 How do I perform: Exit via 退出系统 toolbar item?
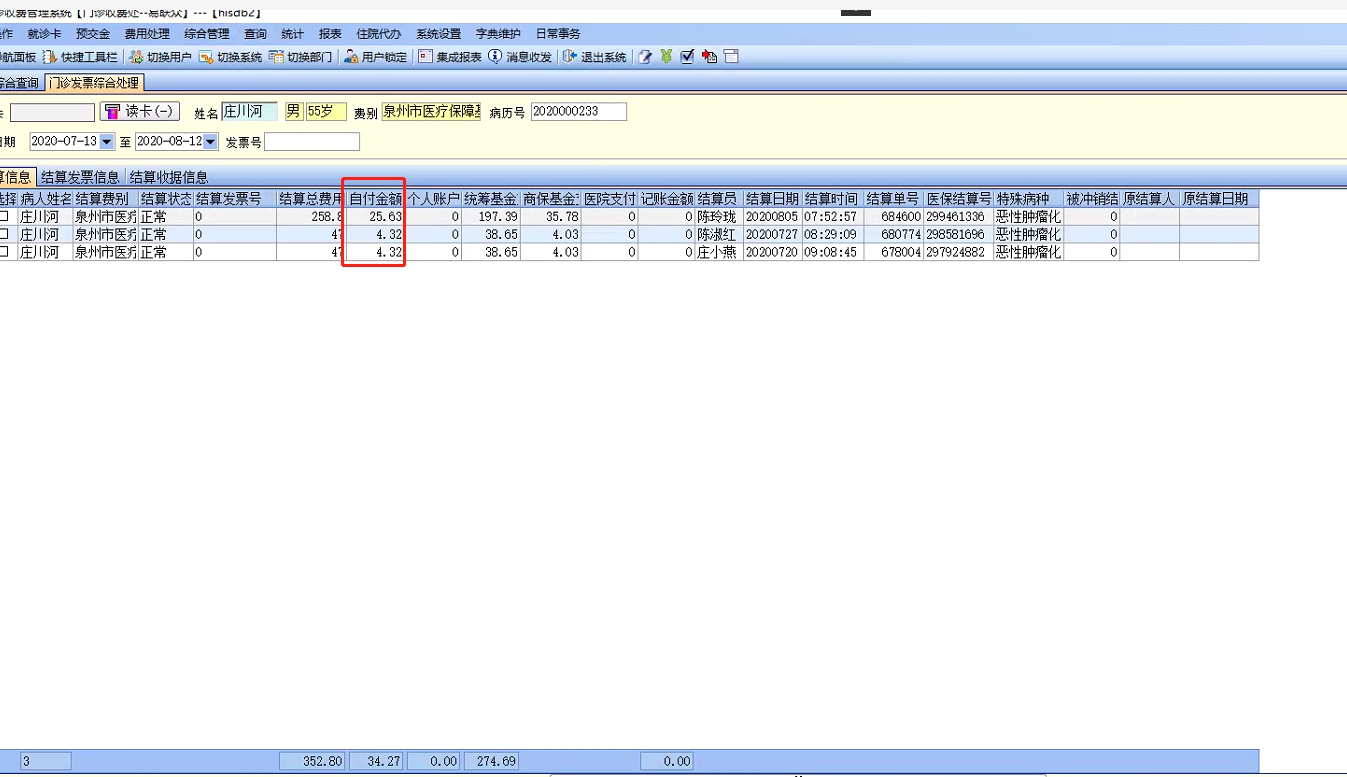(x=595, y=57)
